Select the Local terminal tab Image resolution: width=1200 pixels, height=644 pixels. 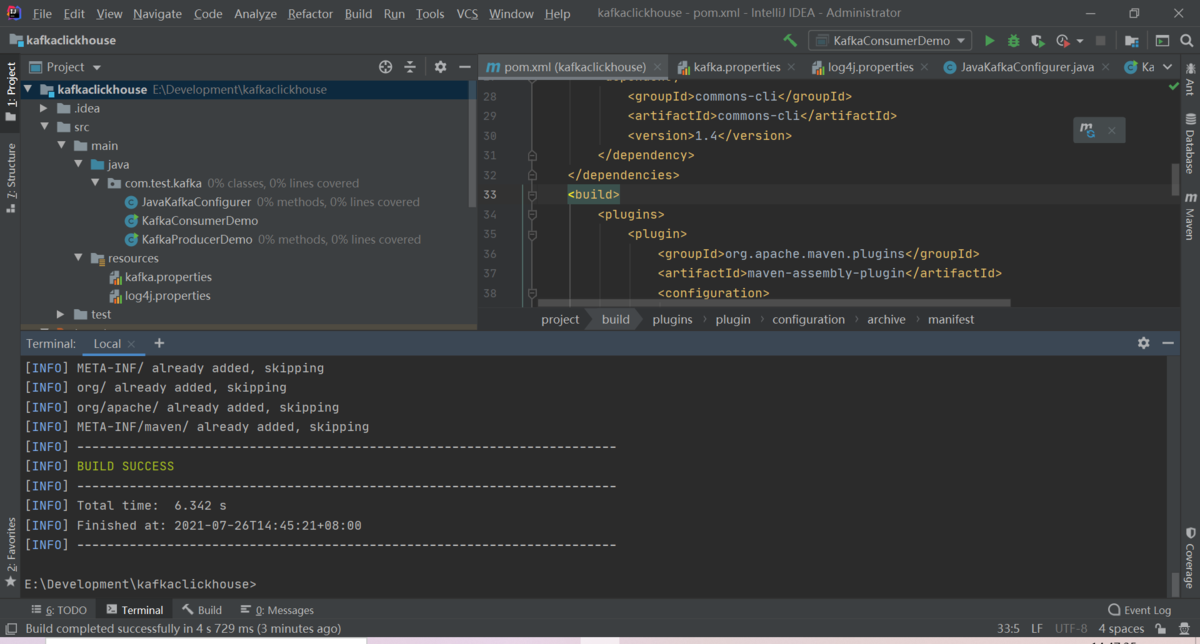(x=107, y=343)
